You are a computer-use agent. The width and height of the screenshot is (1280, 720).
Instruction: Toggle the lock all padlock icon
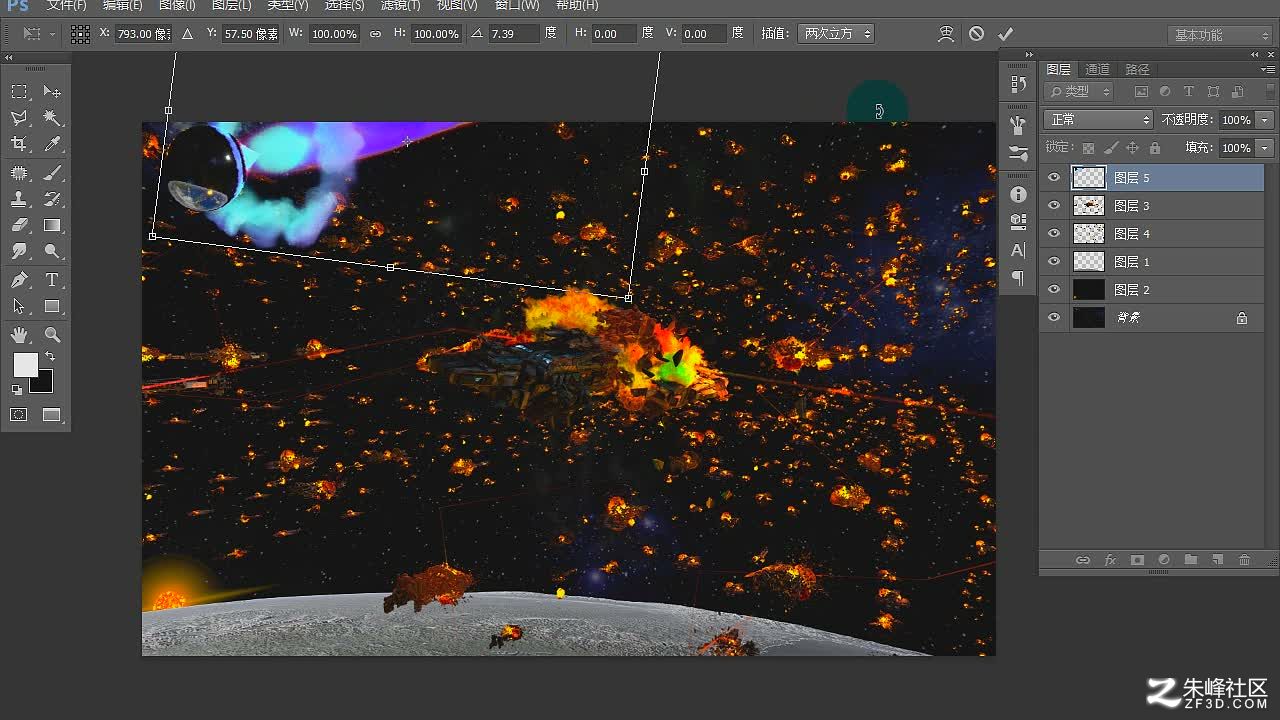coord(1155,148)
